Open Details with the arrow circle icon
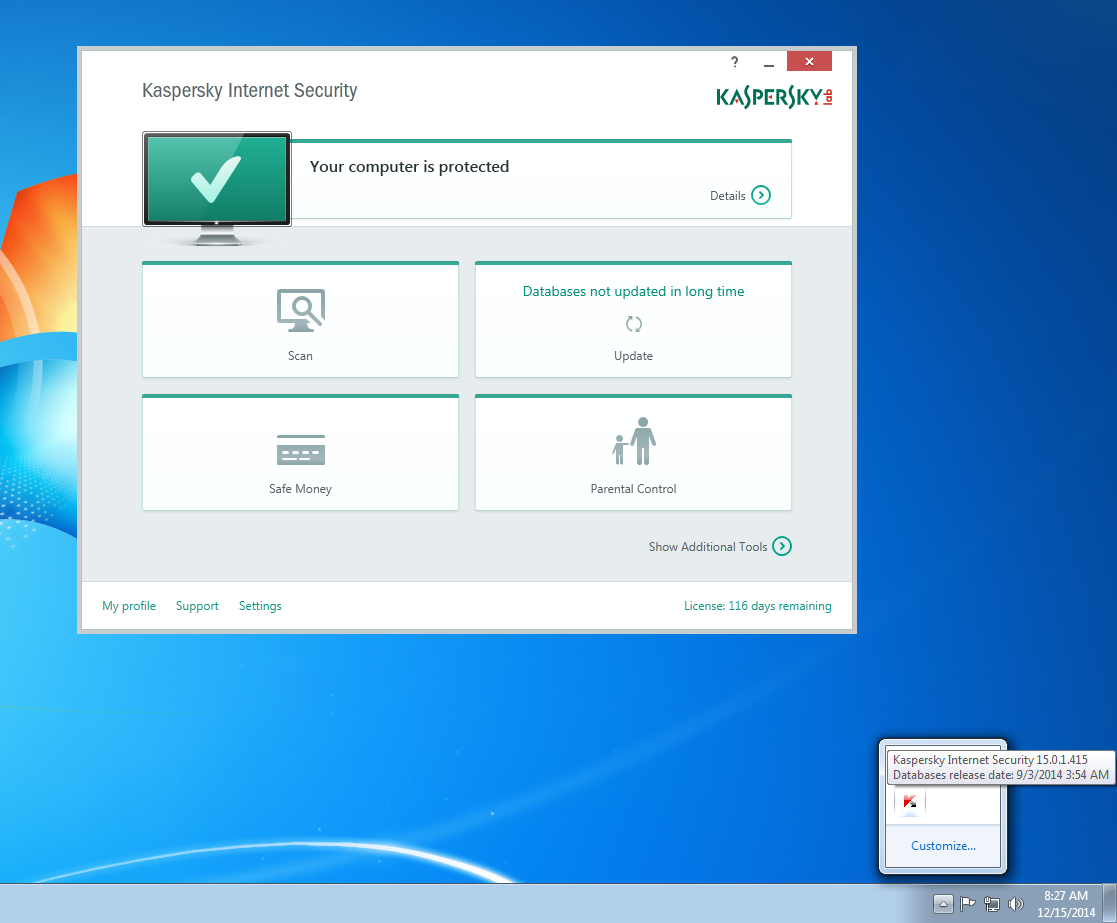 [761, 195]
